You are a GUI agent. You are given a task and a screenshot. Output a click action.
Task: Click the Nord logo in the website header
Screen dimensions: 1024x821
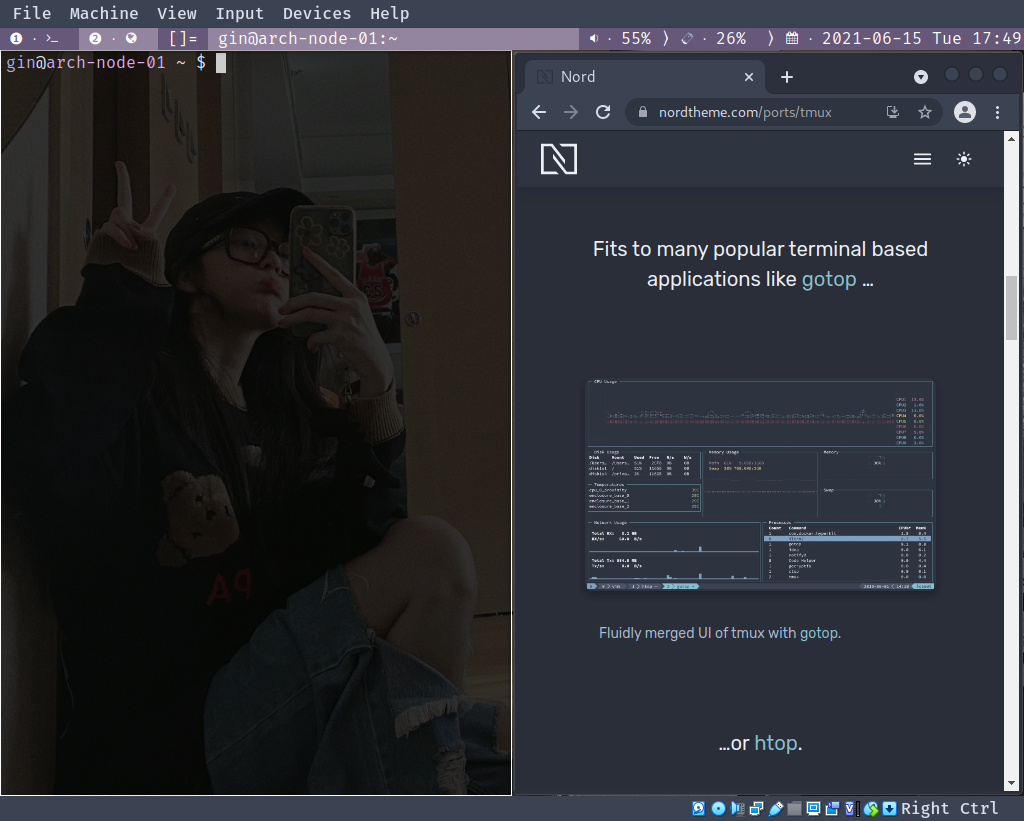558,158
